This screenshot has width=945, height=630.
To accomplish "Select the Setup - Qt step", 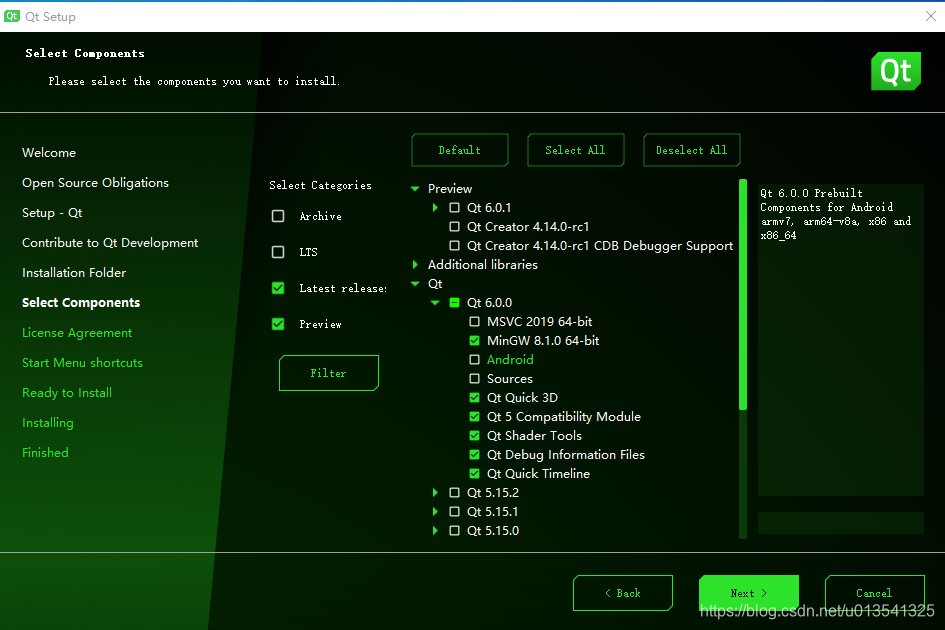I will [x=52, y=213].
